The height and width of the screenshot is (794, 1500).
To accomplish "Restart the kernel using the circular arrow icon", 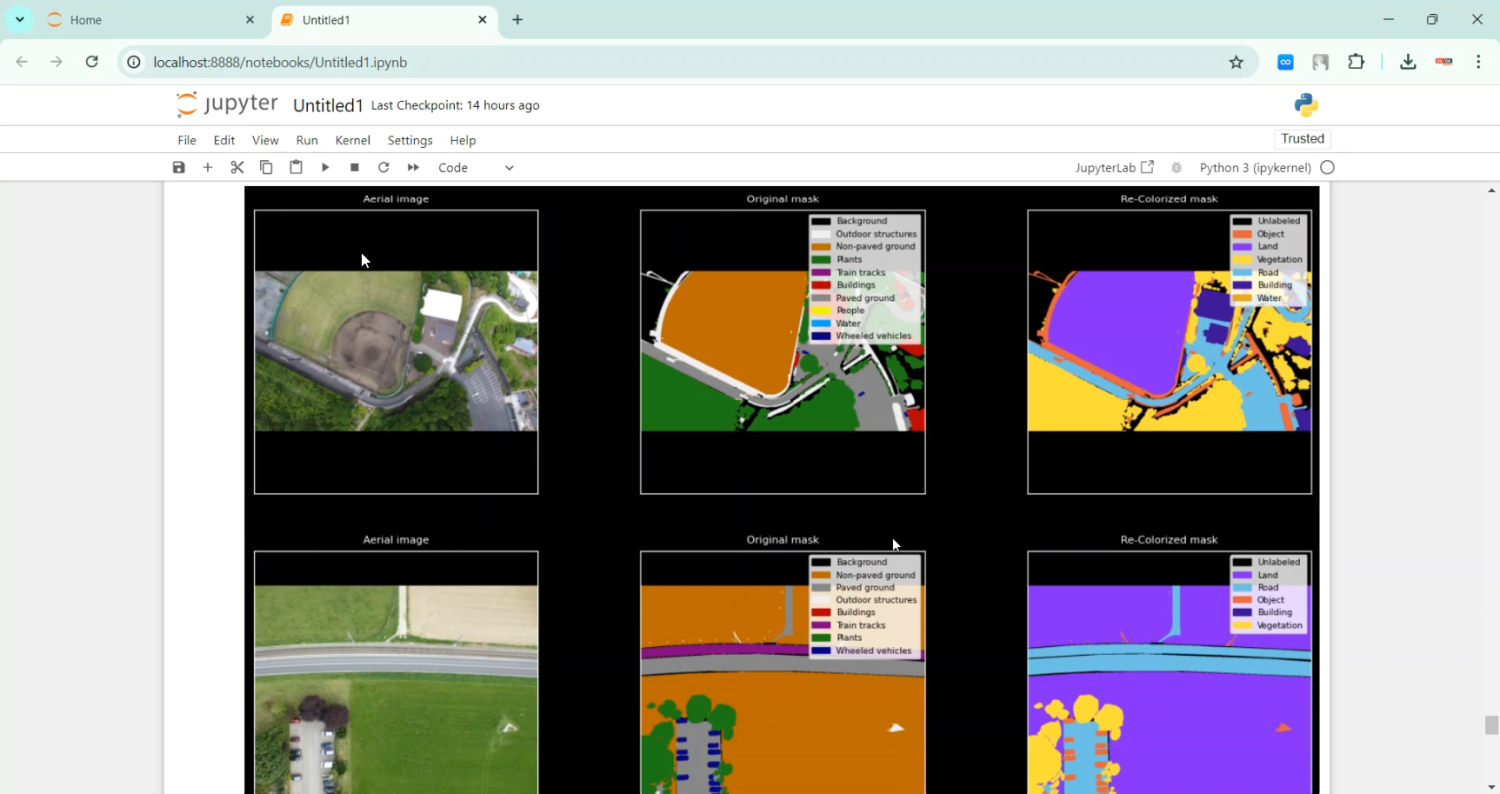I will (383, 168).
